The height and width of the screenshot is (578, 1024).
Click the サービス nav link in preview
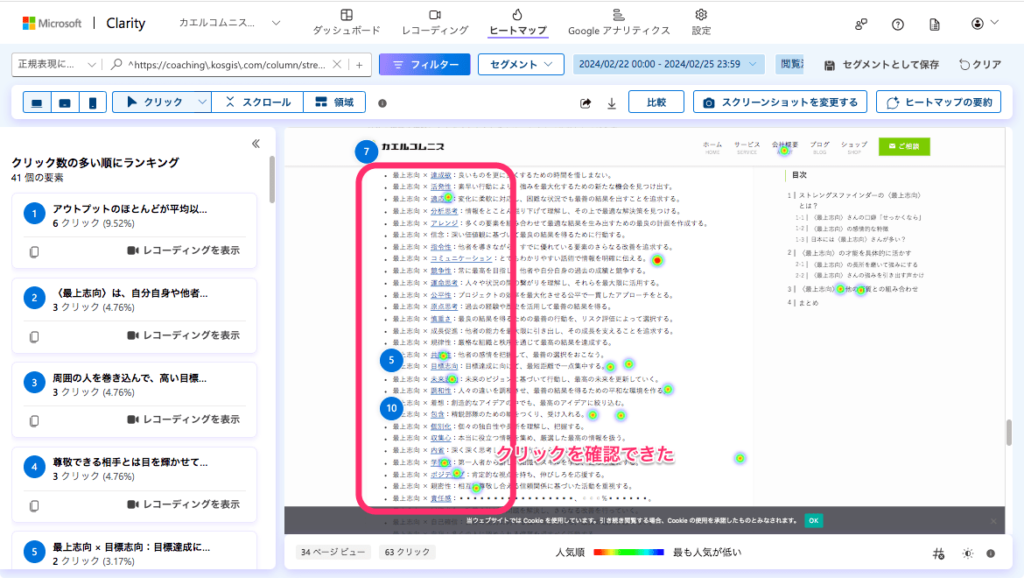click(746, 148)
